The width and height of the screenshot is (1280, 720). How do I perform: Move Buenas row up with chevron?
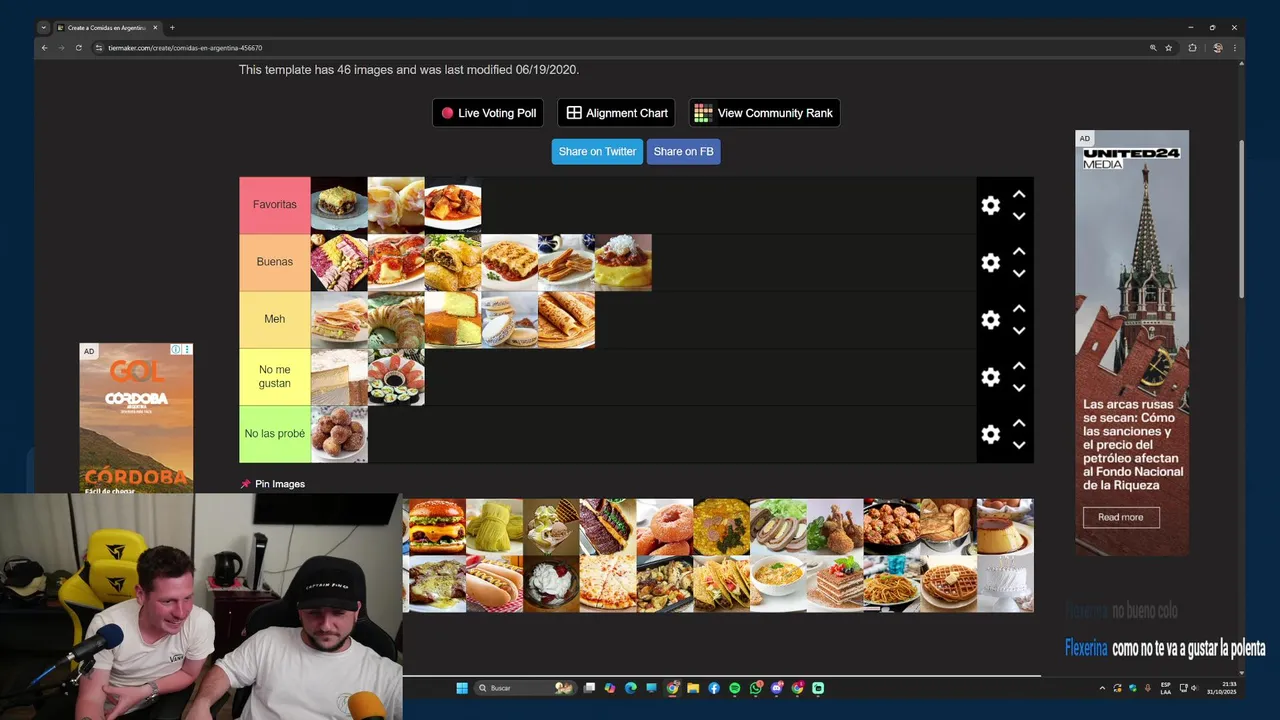(x=1019, y=251)
